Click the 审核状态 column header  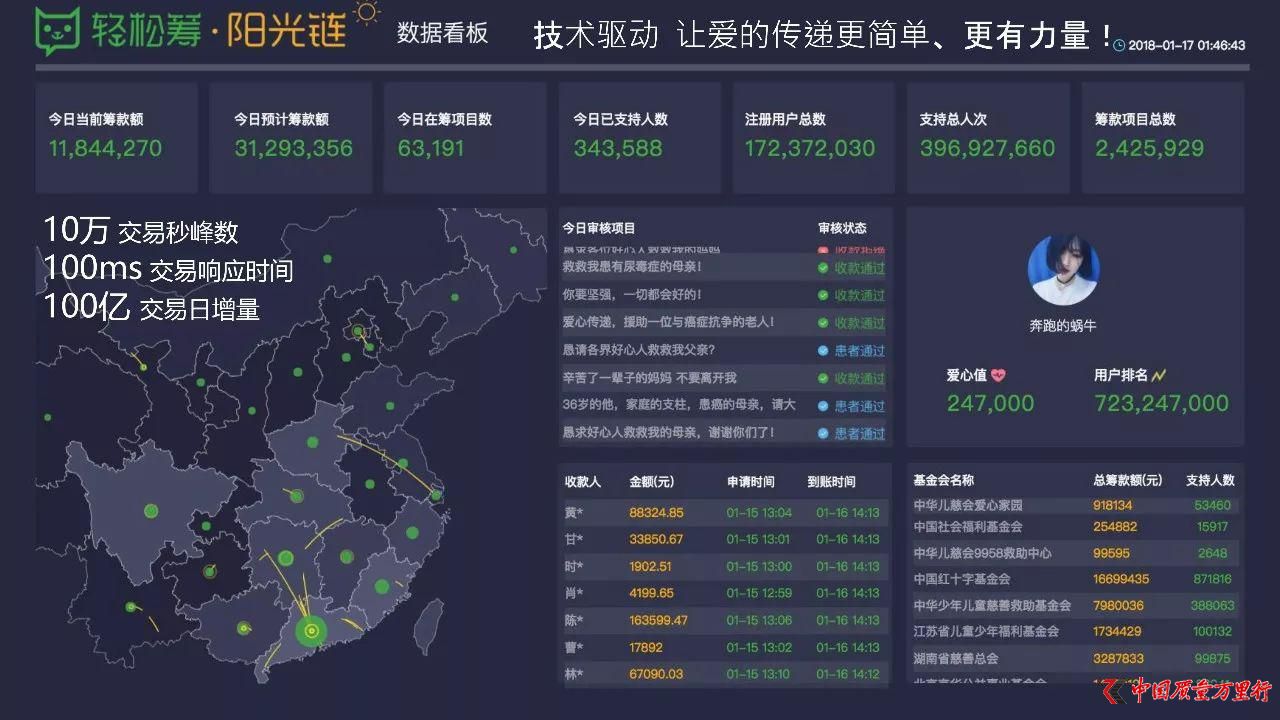pos(842,228)
